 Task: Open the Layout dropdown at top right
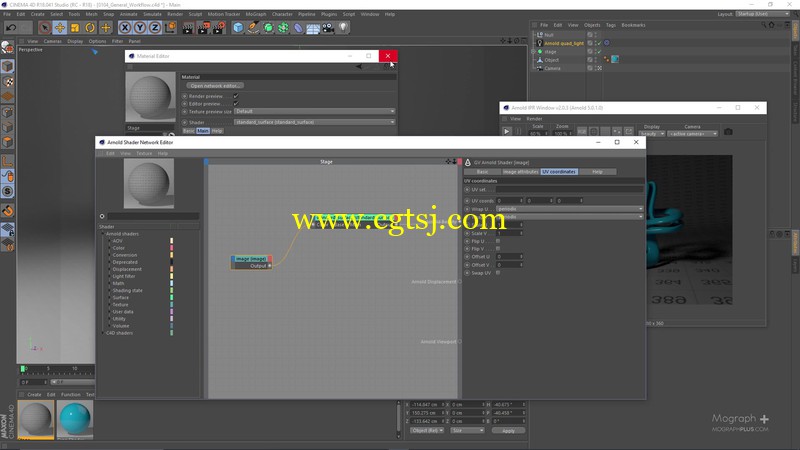[763, 14]
